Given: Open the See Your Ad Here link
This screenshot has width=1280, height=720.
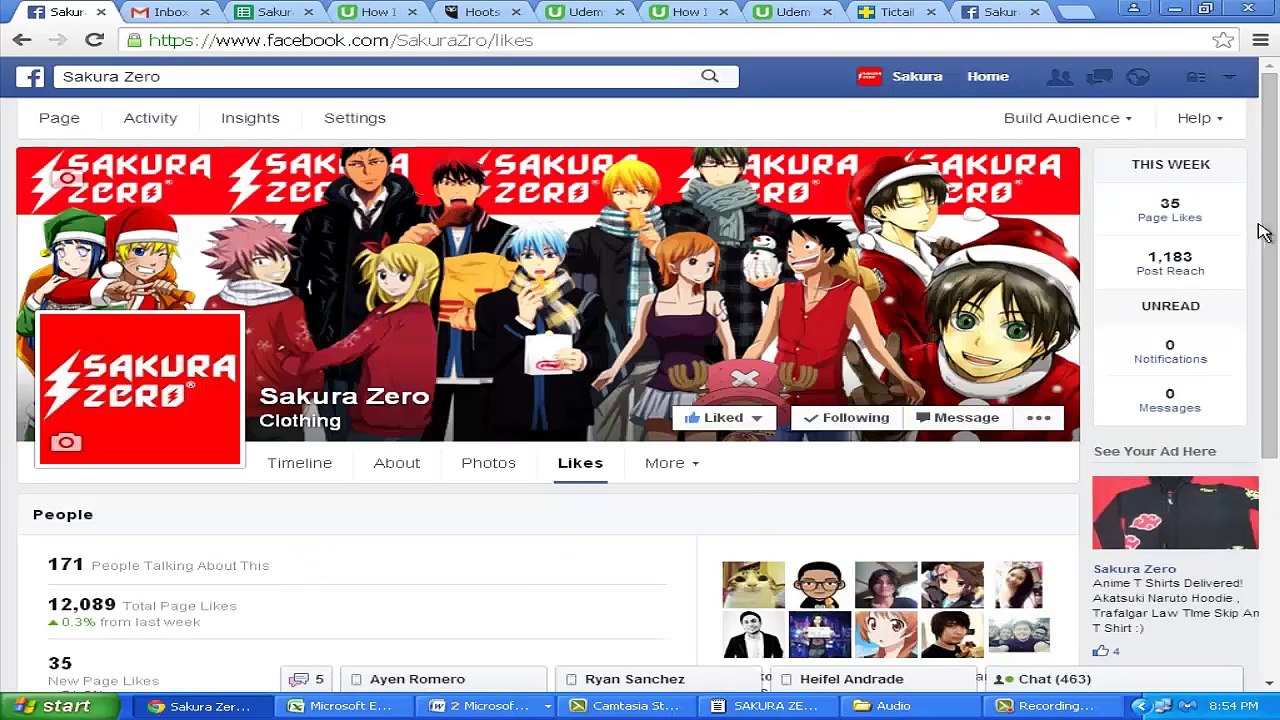Looking at the screenshot, I should click(x=1155, y=451).
